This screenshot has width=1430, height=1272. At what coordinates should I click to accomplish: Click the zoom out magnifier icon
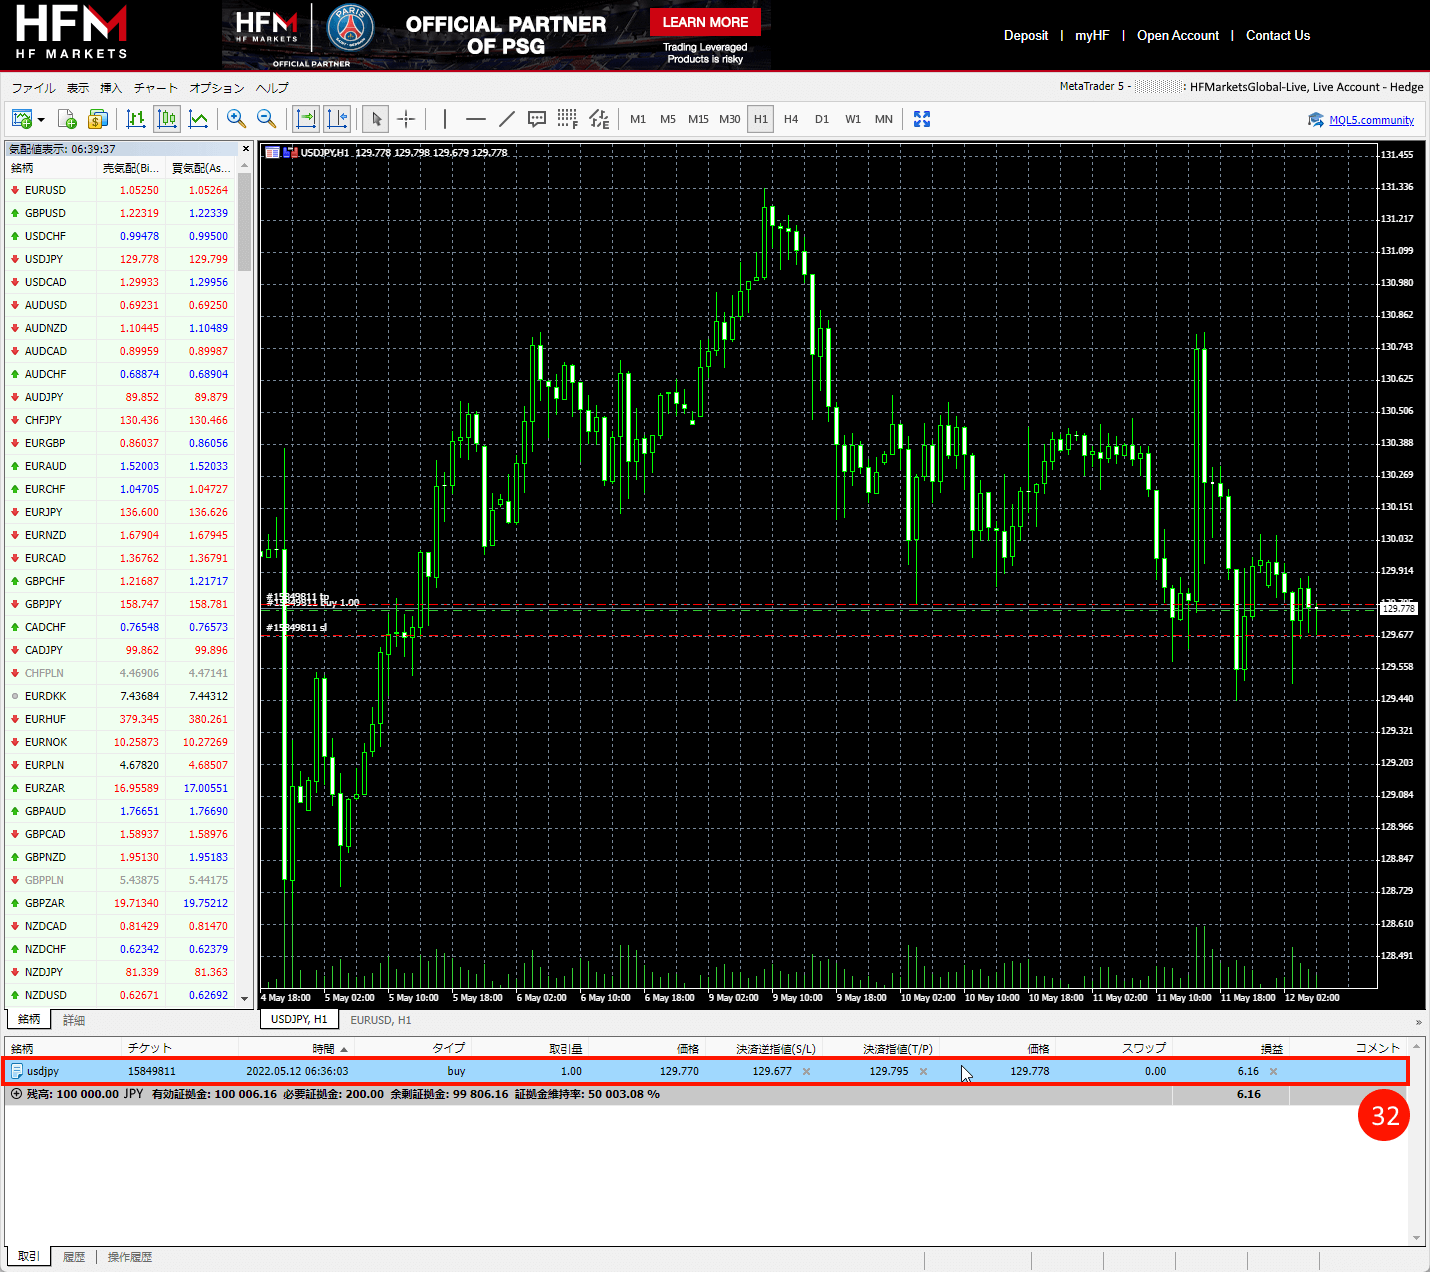coord(266,119)
